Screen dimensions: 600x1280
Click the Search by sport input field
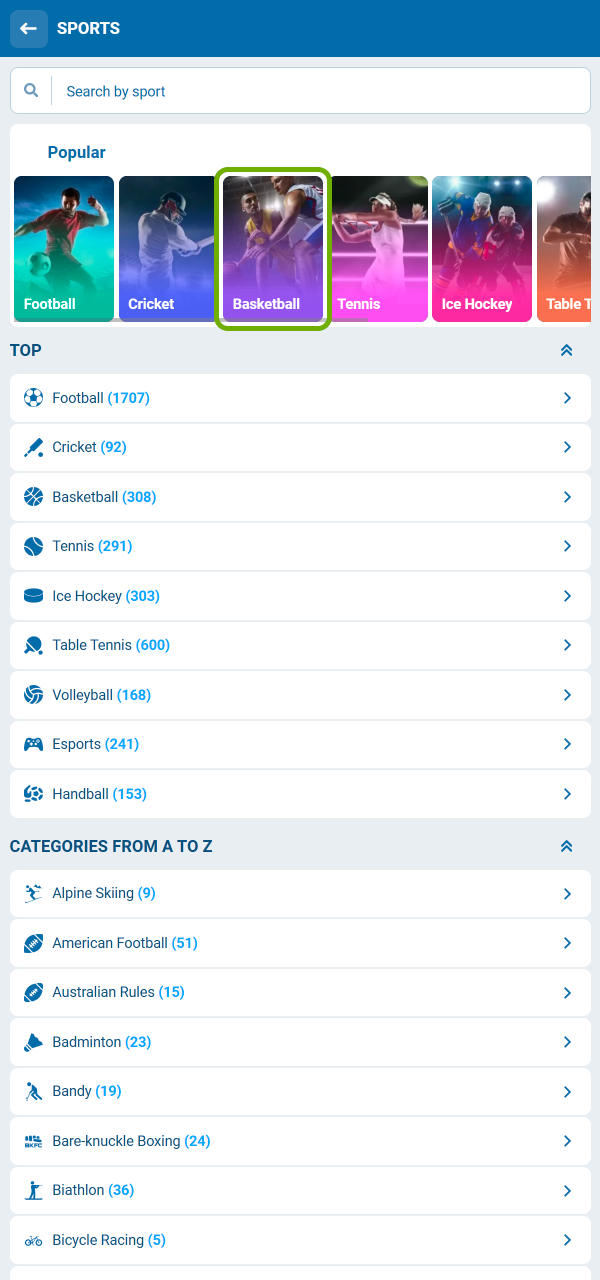(300, 90)
